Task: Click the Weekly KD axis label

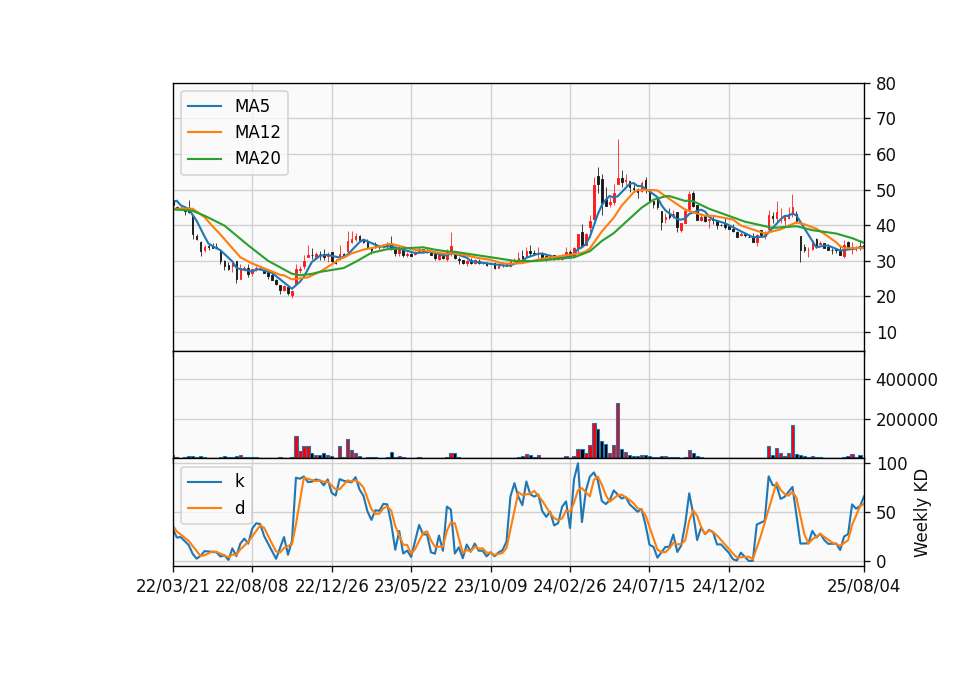Action: (921, 513)
